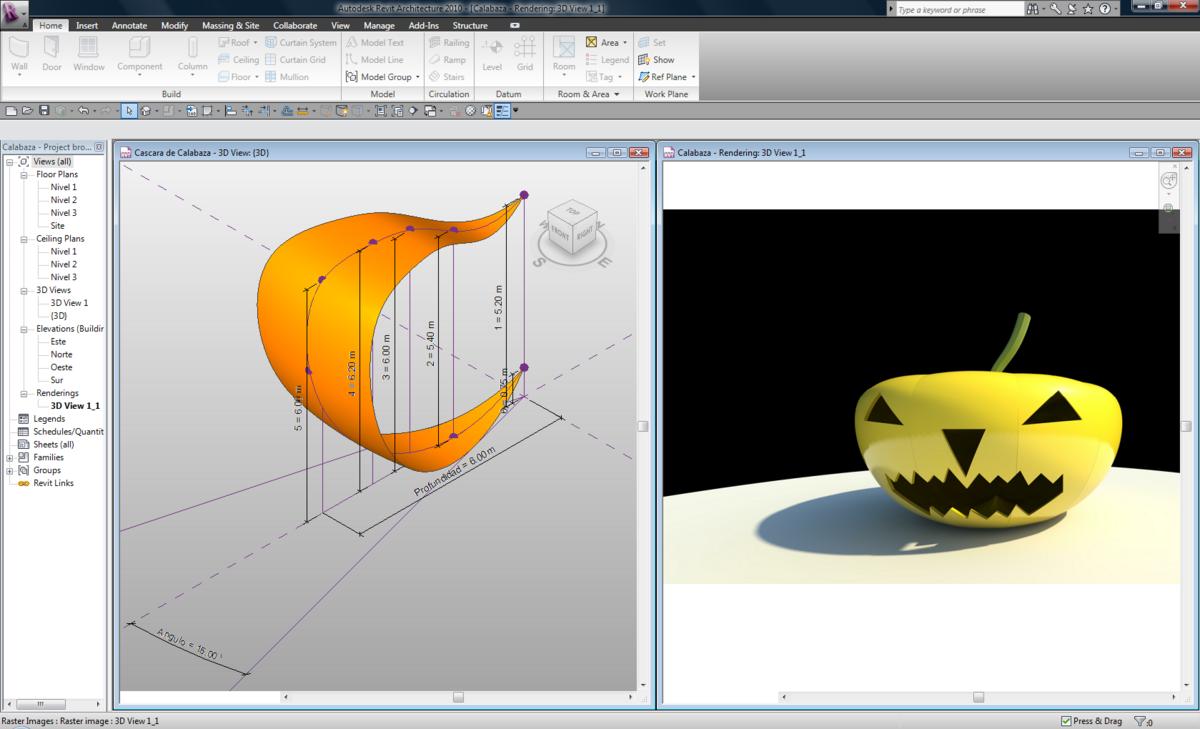Open the Tag dropdown
1200x729 pixels.
click(x=620, y=77)
